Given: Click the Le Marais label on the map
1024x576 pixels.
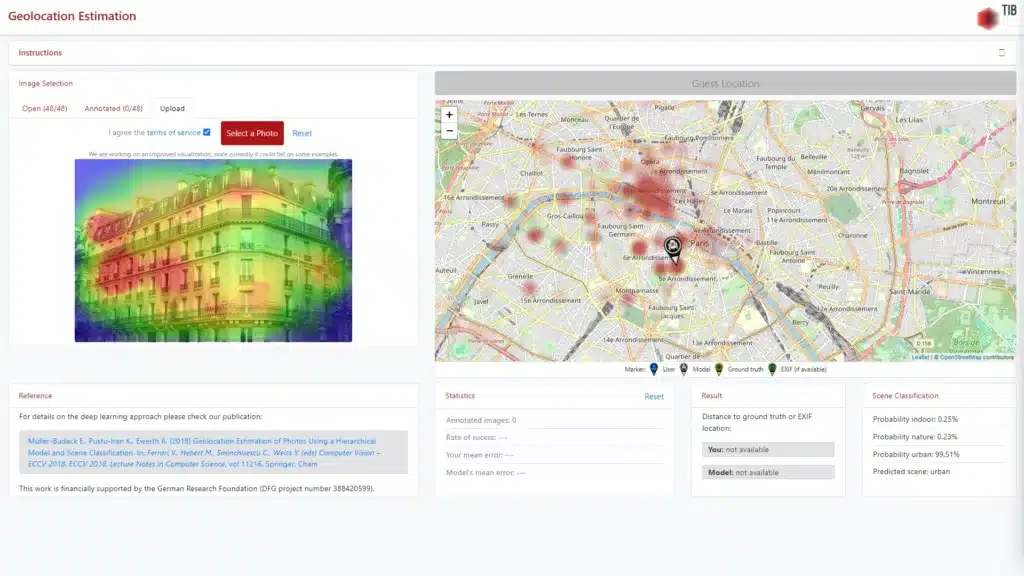Looking at the screenshot, I should point(738,211).
